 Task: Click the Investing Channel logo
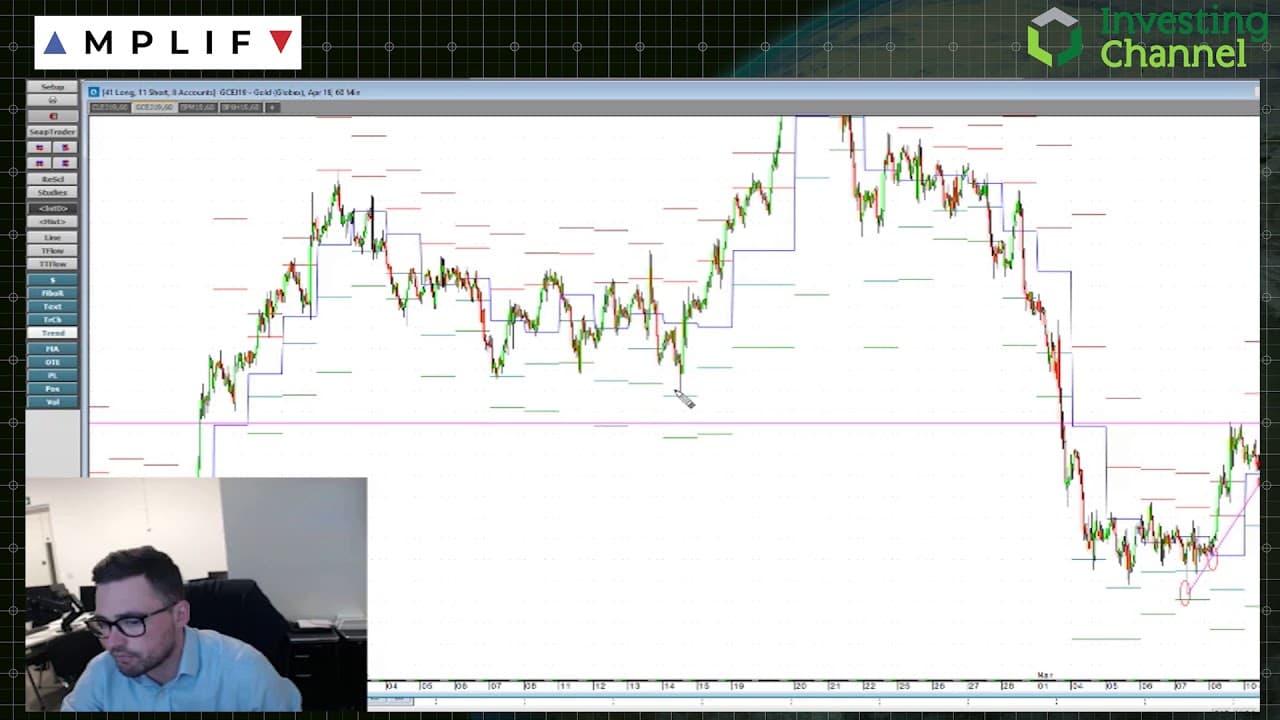(1147, 38)
